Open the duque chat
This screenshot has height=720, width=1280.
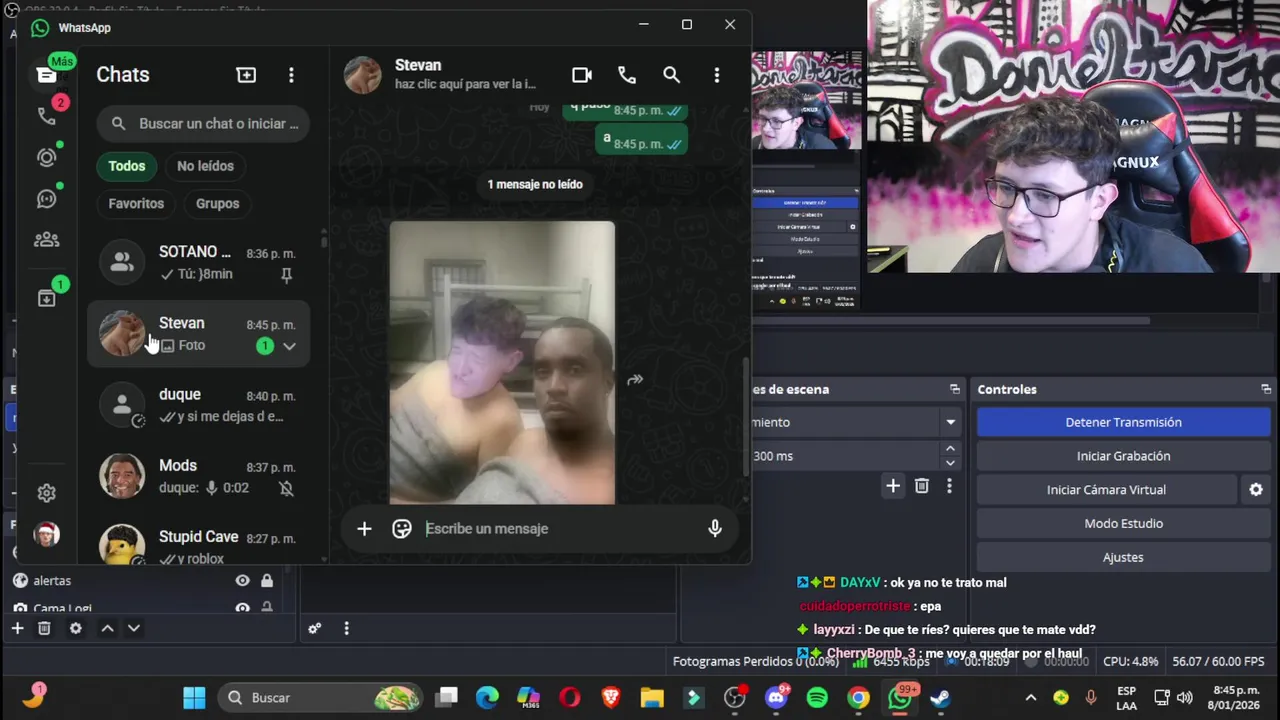(198, 405)
